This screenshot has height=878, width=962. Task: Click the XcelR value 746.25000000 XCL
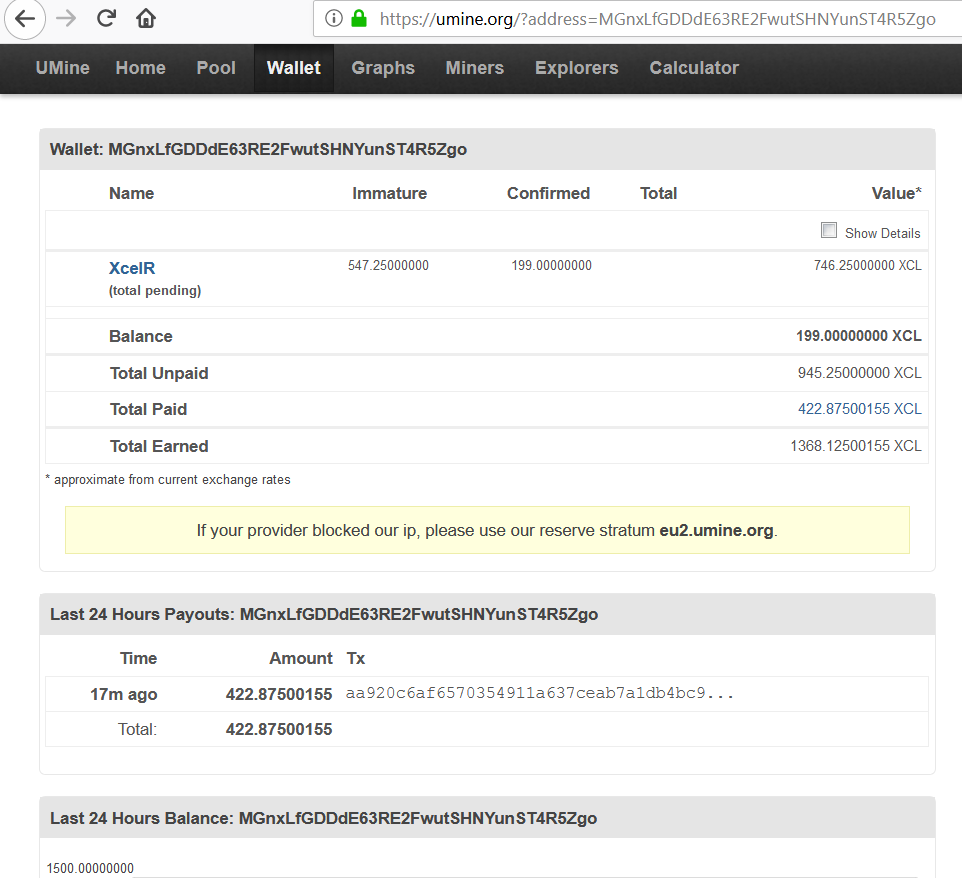[868, 266]
